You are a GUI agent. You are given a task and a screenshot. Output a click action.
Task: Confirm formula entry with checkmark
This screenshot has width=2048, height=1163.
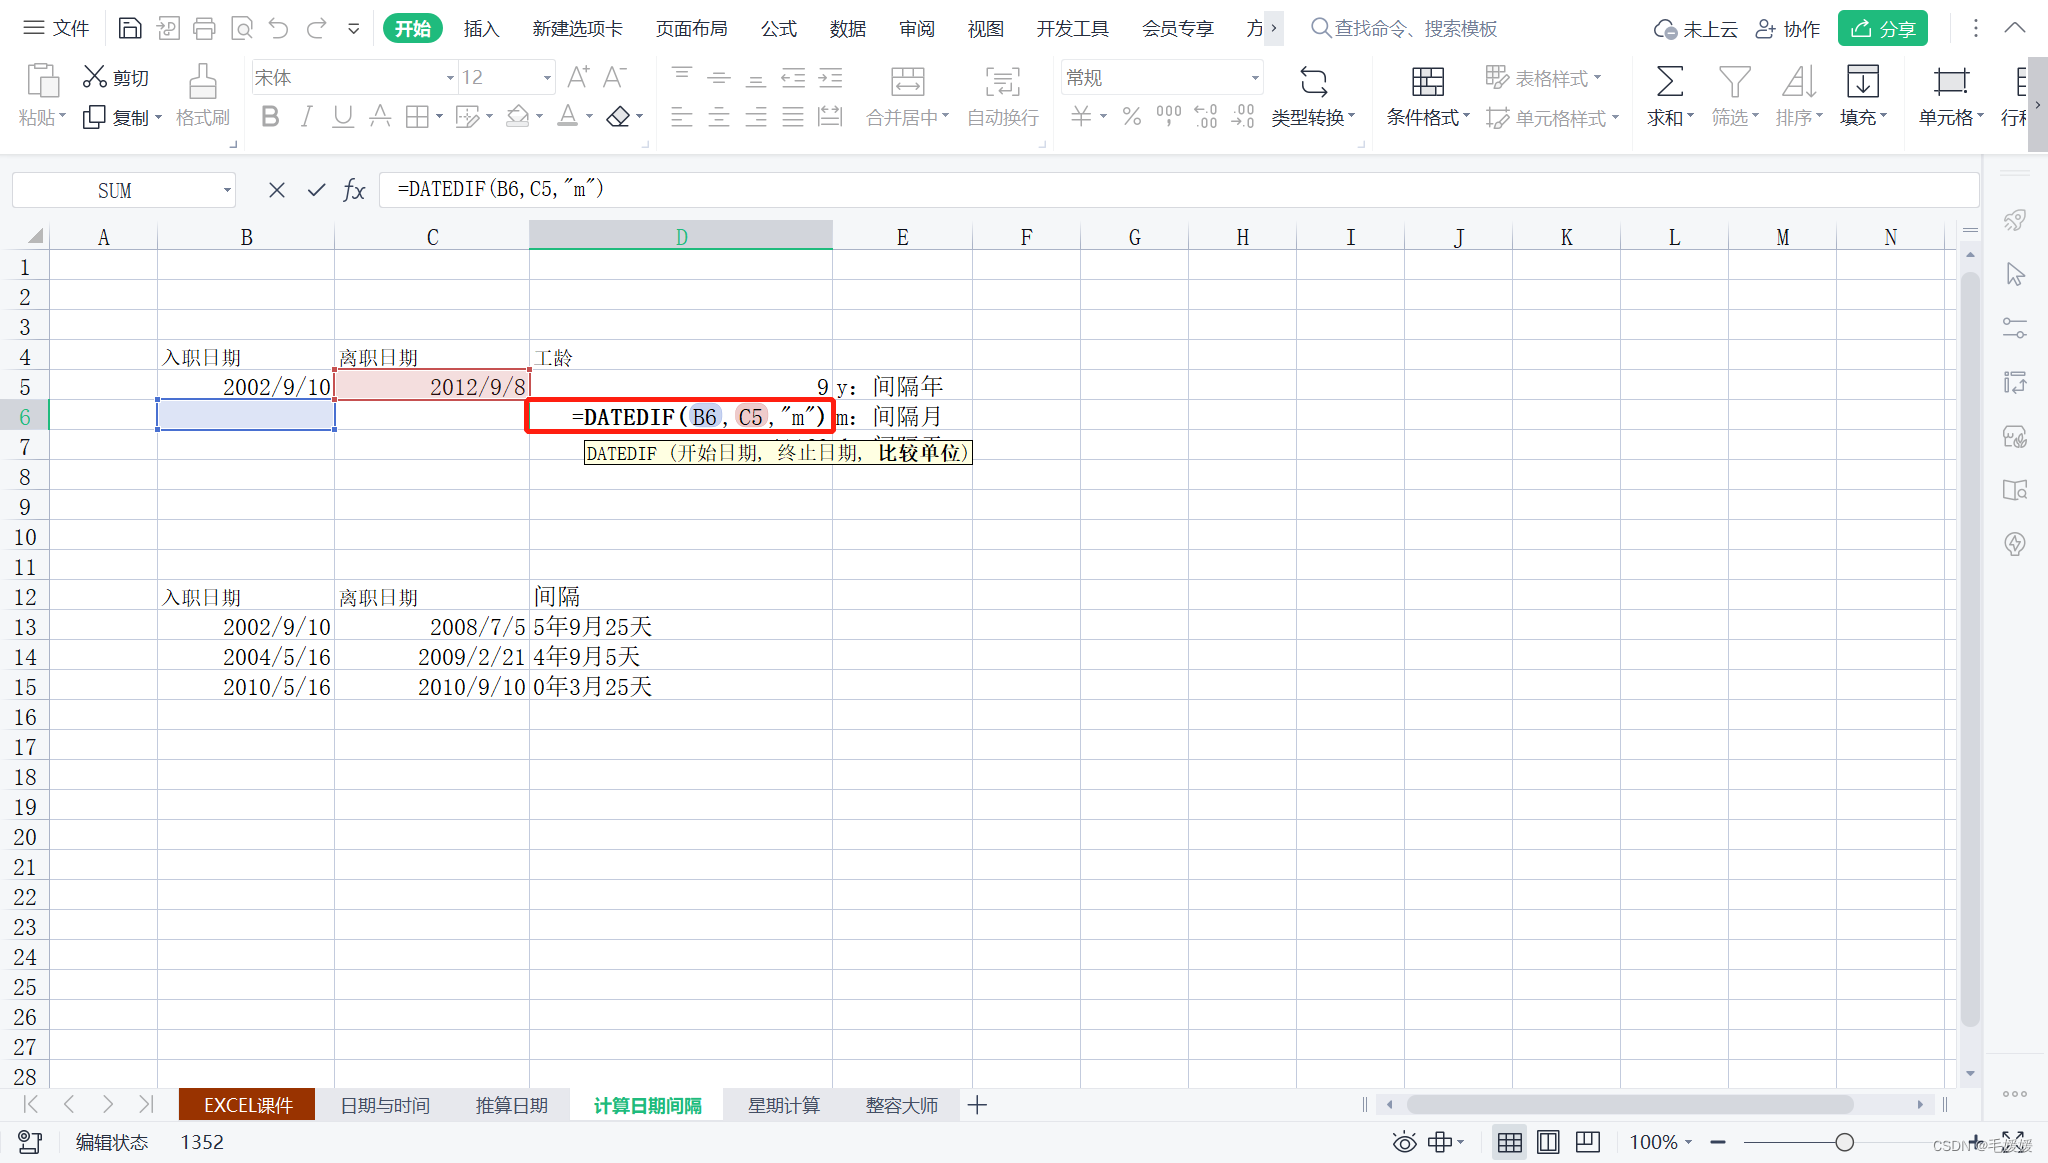coord(316,190)
